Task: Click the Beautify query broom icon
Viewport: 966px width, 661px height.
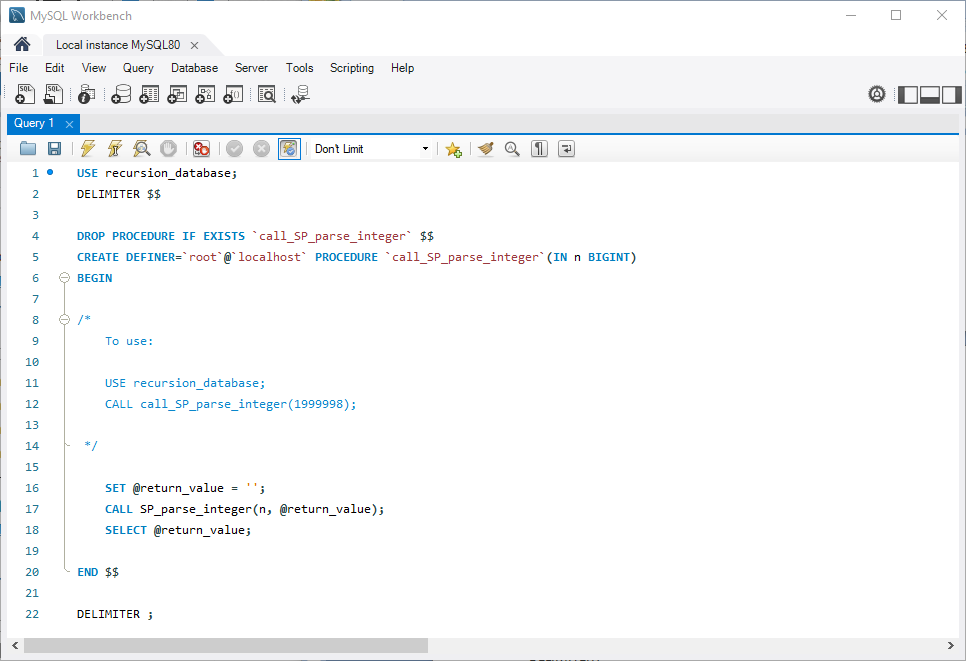Action: coord(486,149)
